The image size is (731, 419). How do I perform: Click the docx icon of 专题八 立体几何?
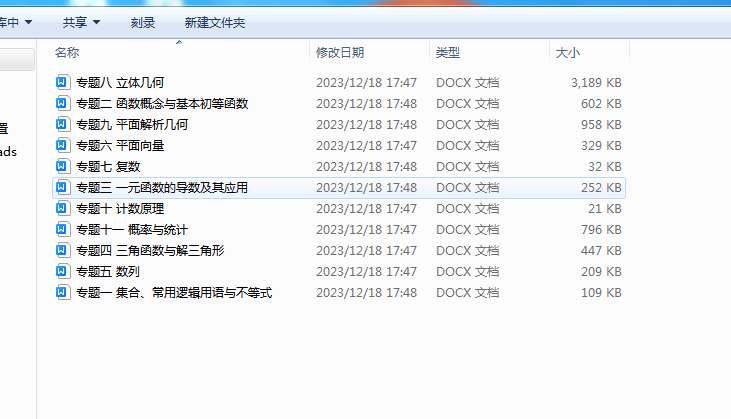62,82
